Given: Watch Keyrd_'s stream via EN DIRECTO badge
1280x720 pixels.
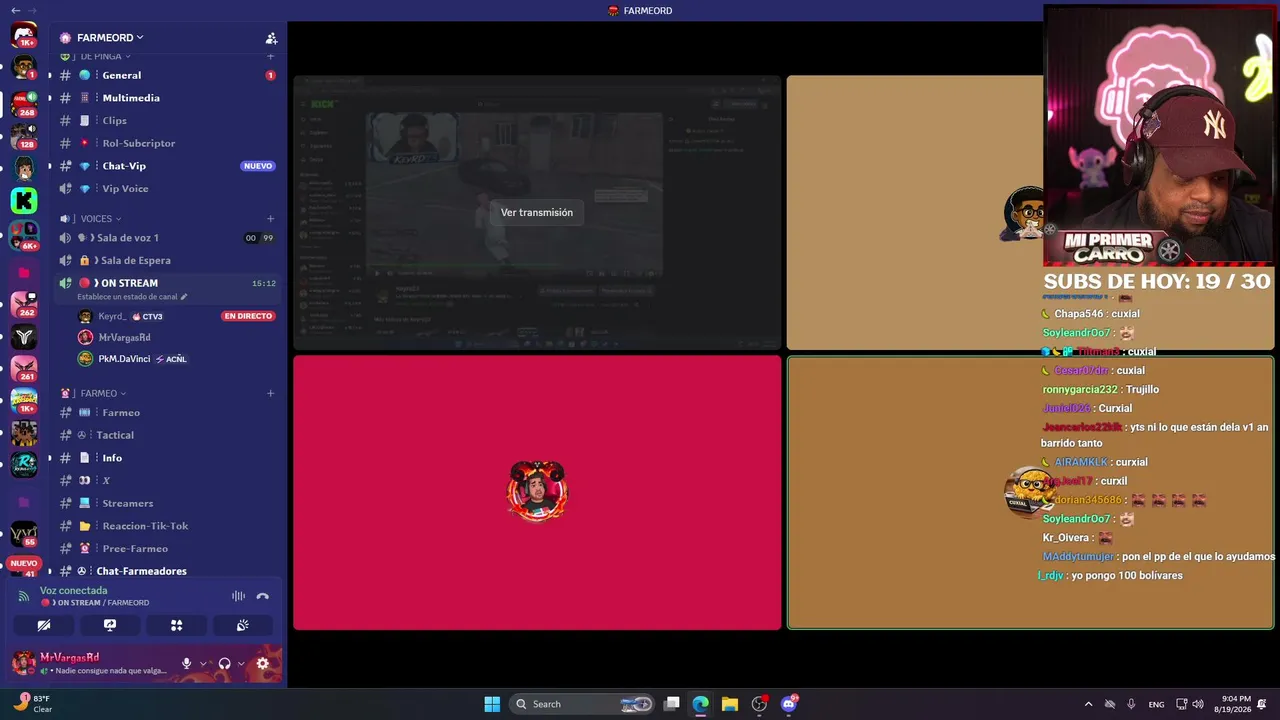Looking at the screenshot, I should coord(248,316).
